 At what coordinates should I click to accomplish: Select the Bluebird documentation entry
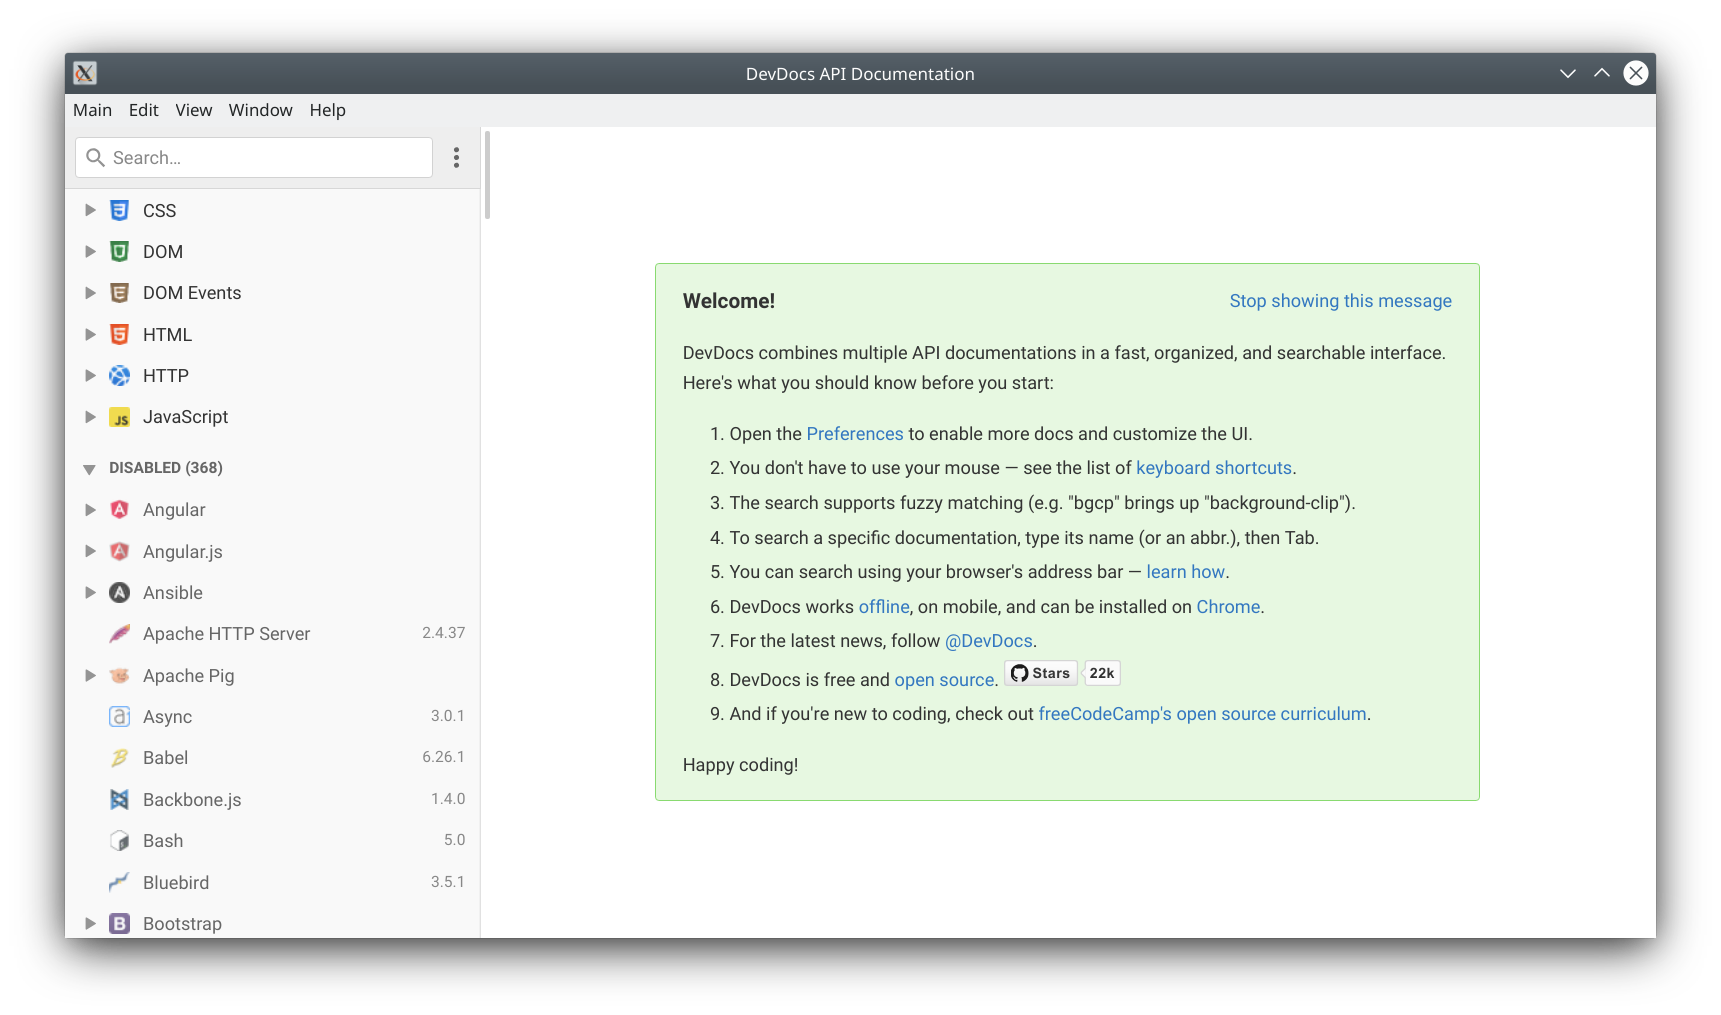(x=272, y=882)
